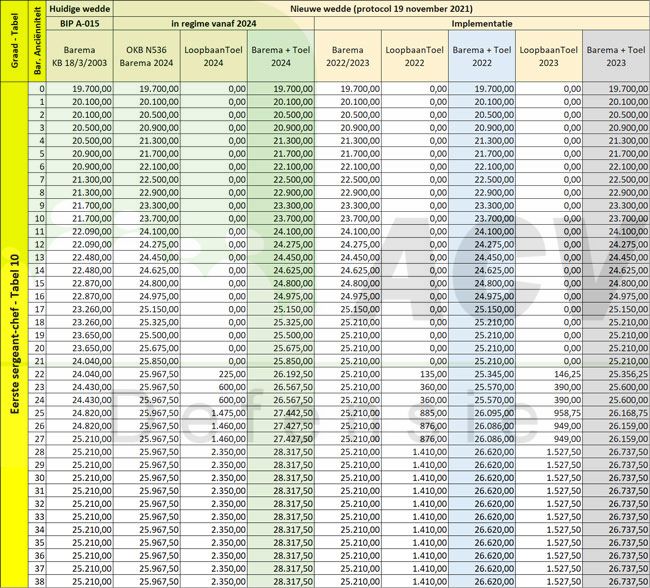Click the "Nieuwe wedde (protocol 19 november 2021)" header
Screen dimensions: 650x588
381,8
